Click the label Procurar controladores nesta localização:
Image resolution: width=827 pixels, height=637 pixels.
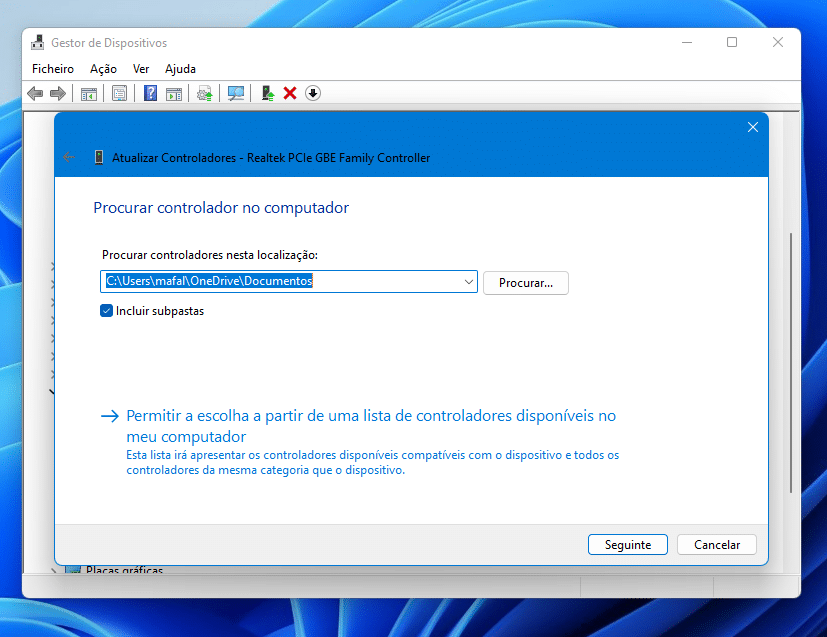(x=210, y=255)
